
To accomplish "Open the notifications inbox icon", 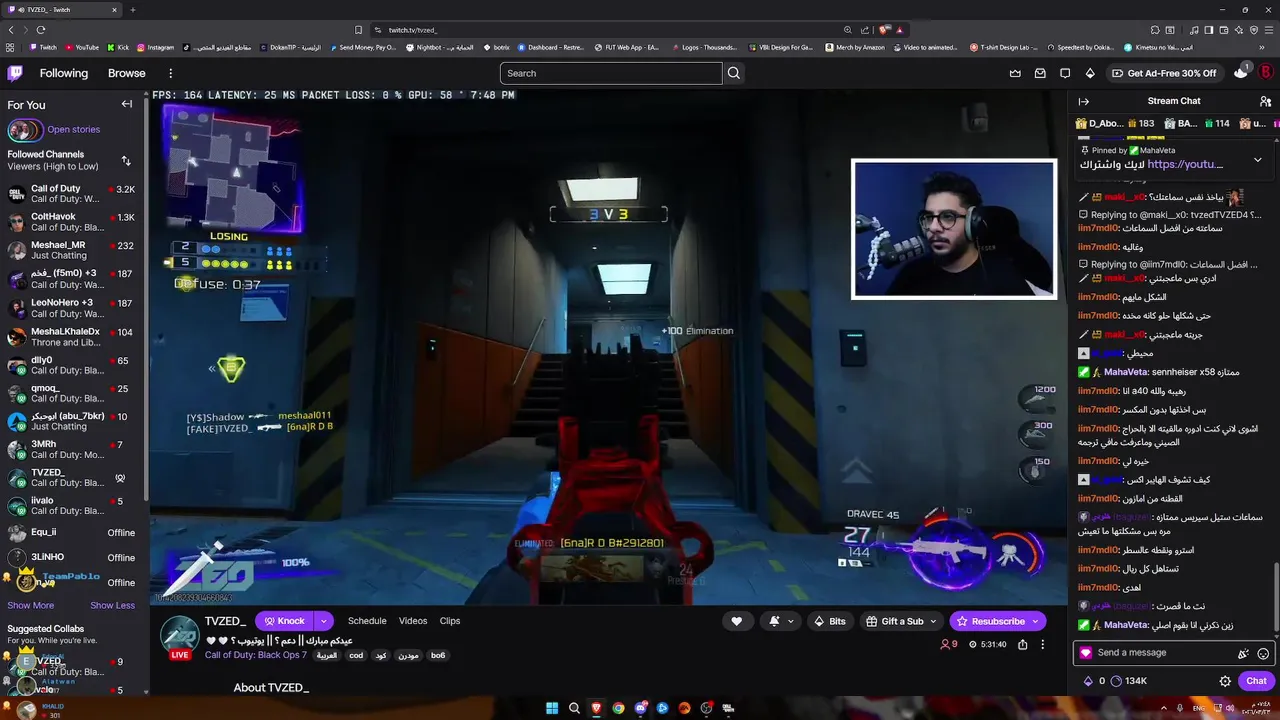I will click(x=1040, y=73).
